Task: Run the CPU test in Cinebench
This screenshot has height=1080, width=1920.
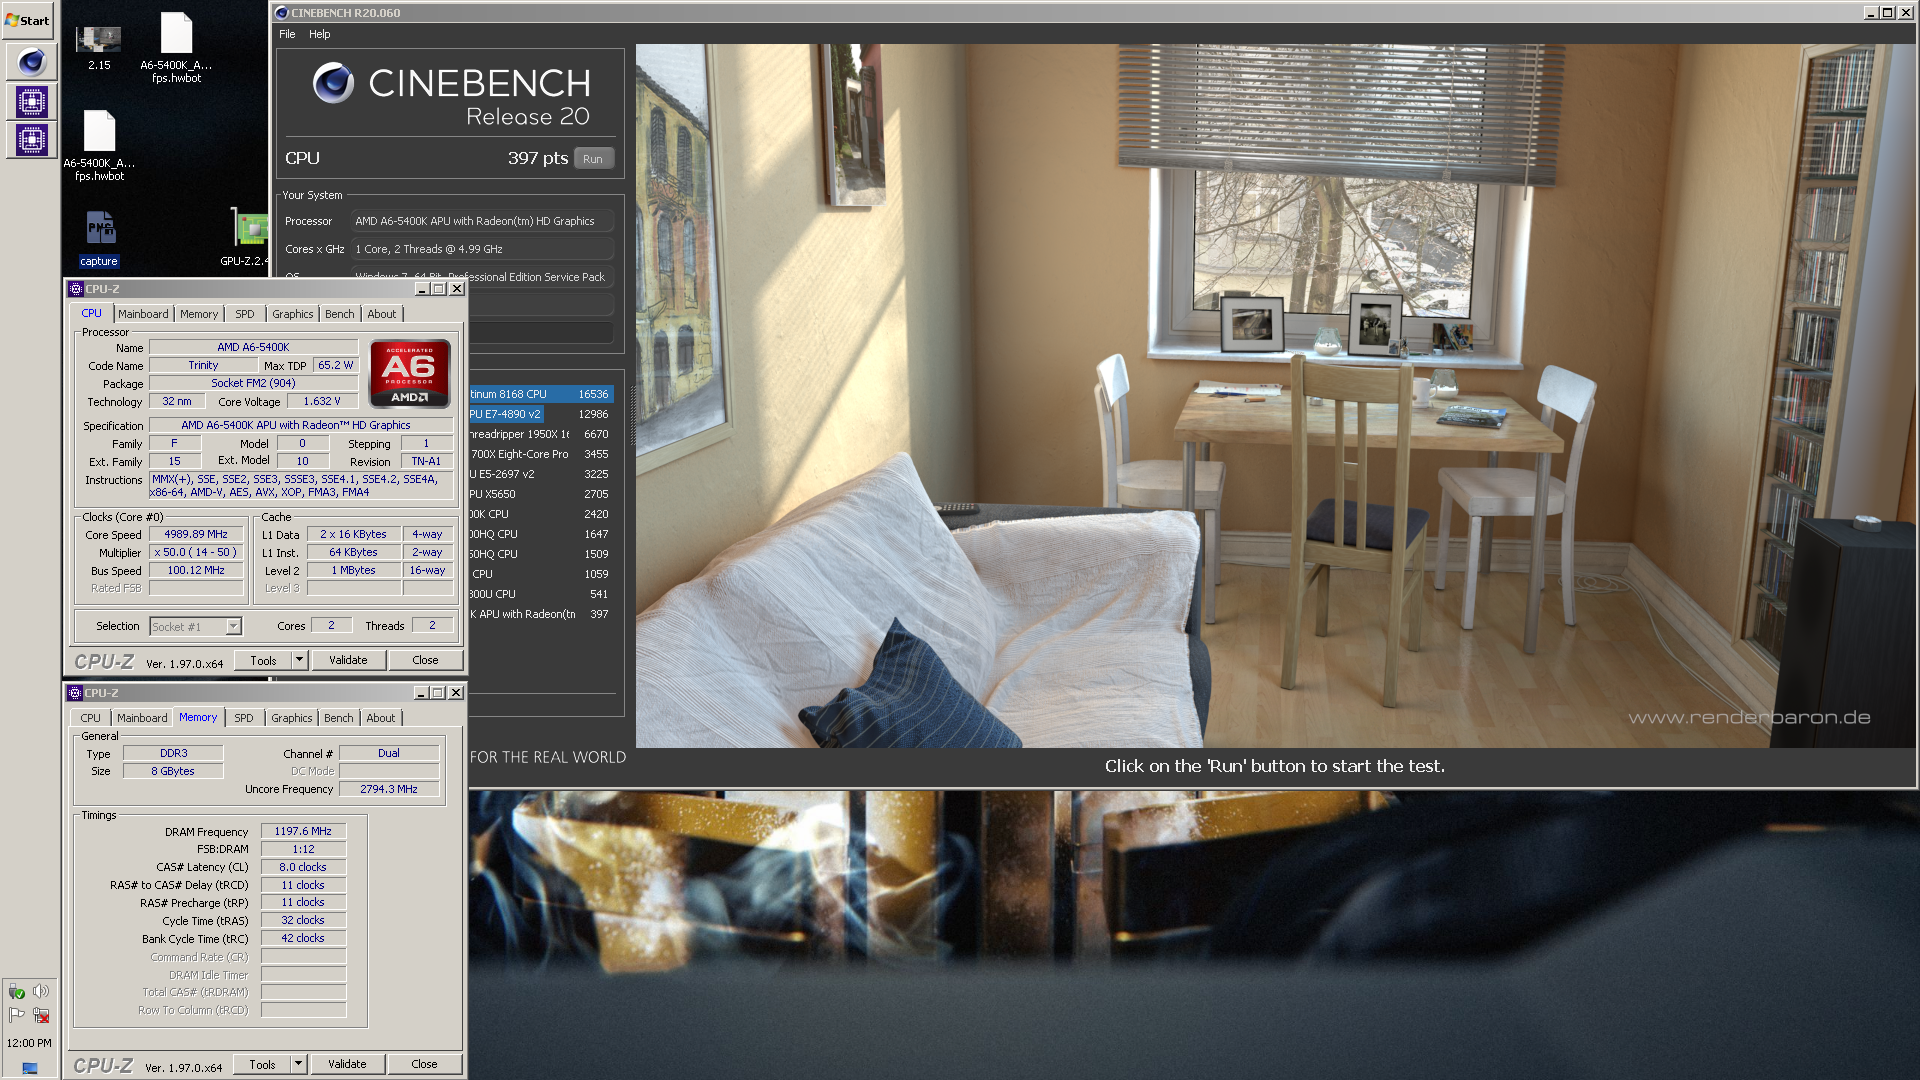Action: tap(593, 159)
